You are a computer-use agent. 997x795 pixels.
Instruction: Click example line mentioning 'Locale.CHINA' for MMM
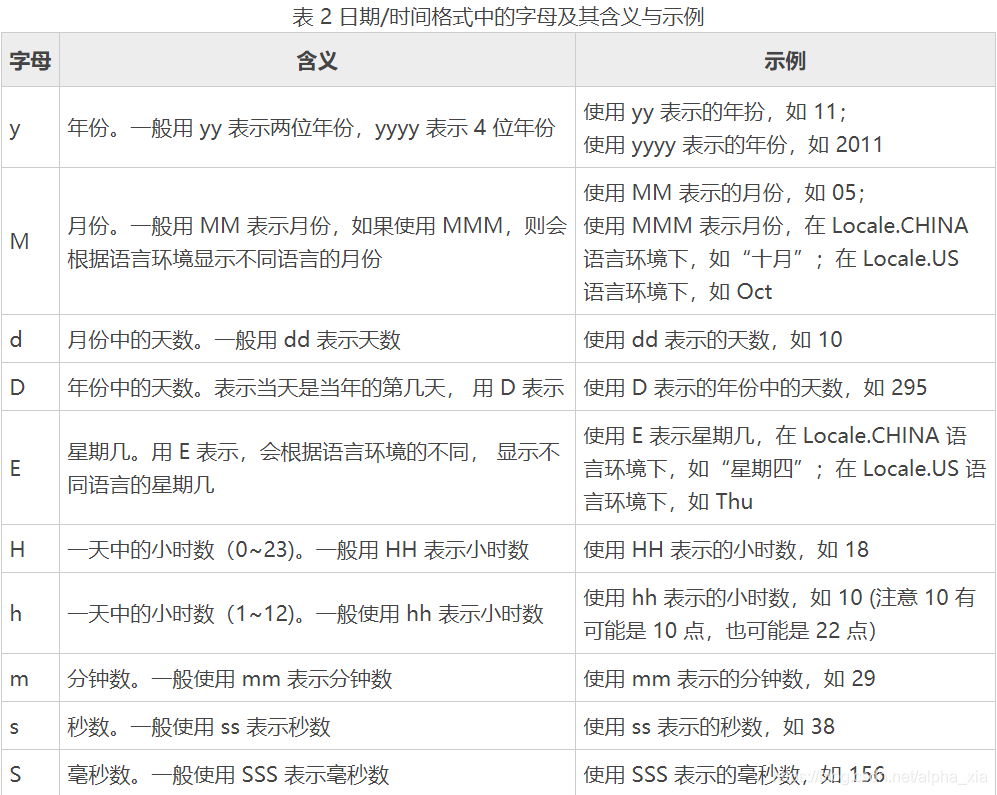[776, 225]
